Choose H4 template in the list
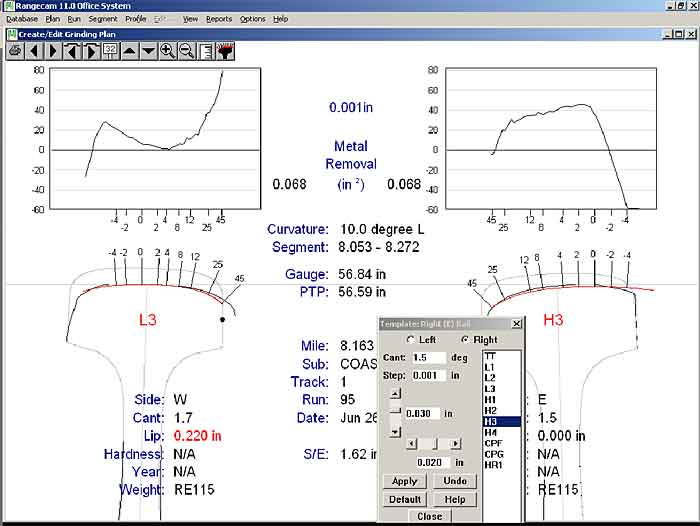The height and width of the screenshot is (526, 700). click(490, 432)
